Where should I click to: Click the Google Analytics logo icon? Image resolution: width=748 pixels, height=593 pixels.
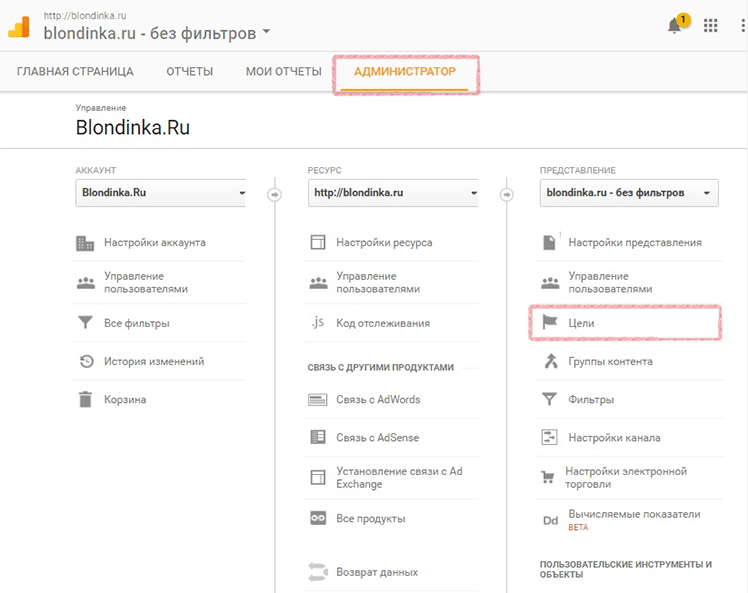pos(19,26)
